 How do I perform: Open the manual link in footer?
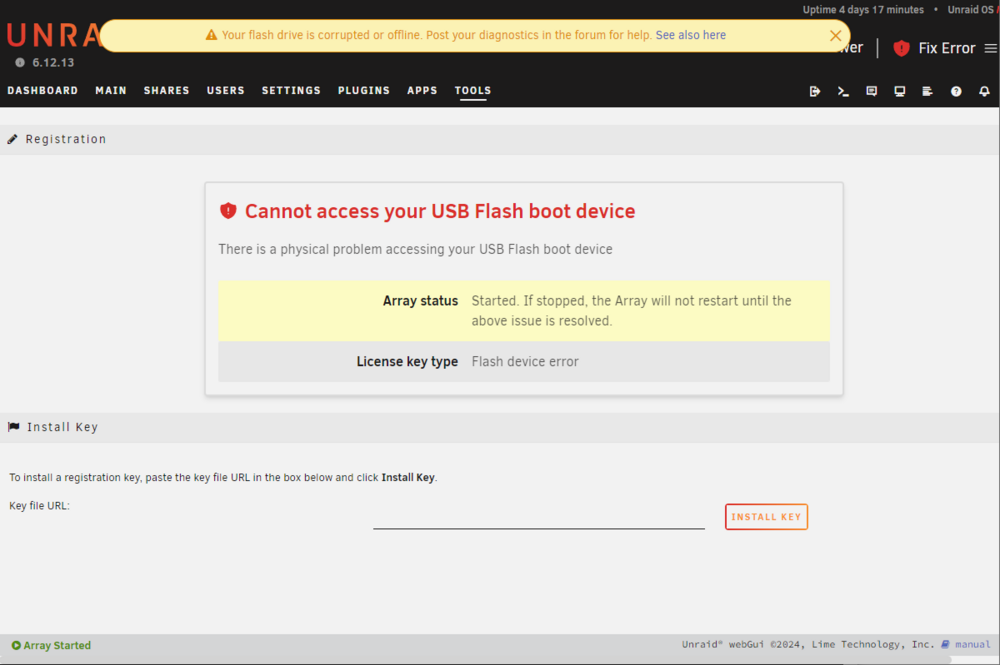[973, 644]
